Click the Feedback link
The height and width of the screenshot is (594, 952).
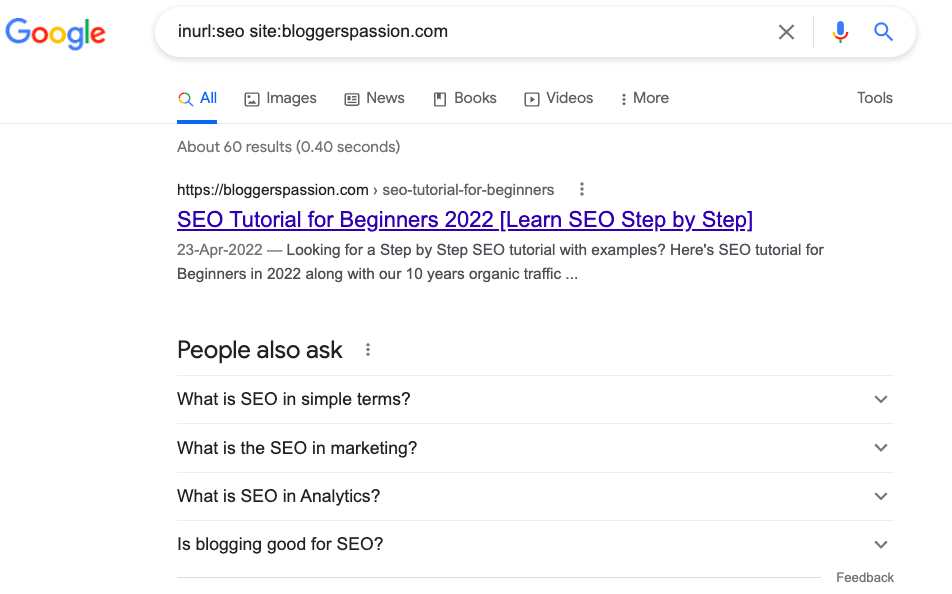(864, 577)
